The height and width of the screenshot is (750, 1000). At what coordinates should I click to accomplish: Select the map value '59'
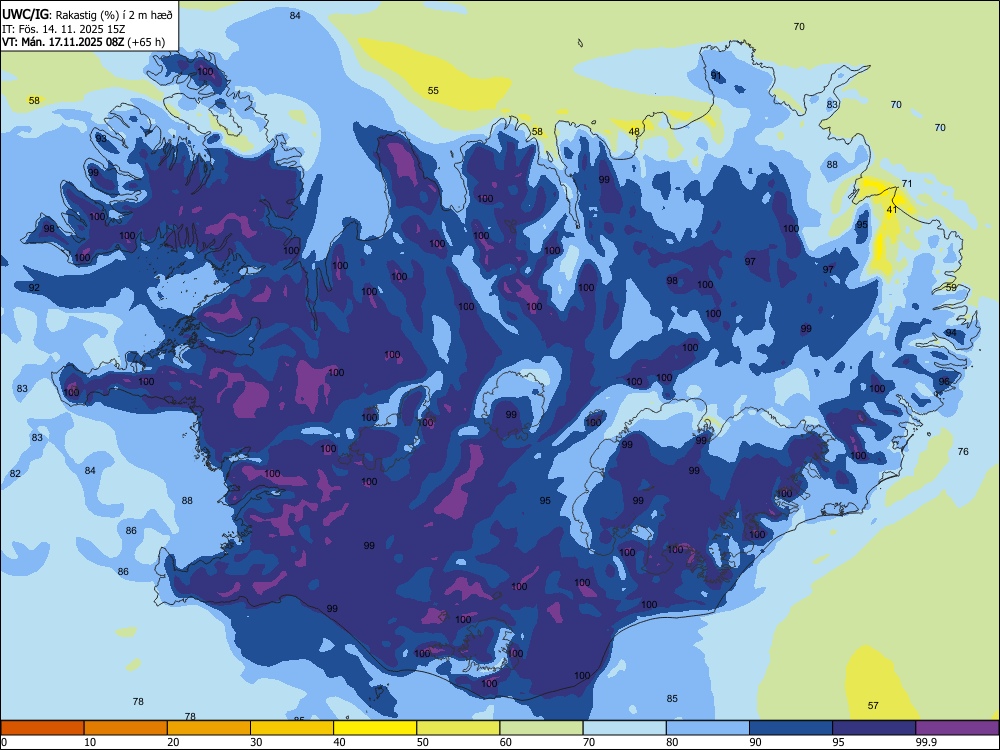[x=951, y=288]
